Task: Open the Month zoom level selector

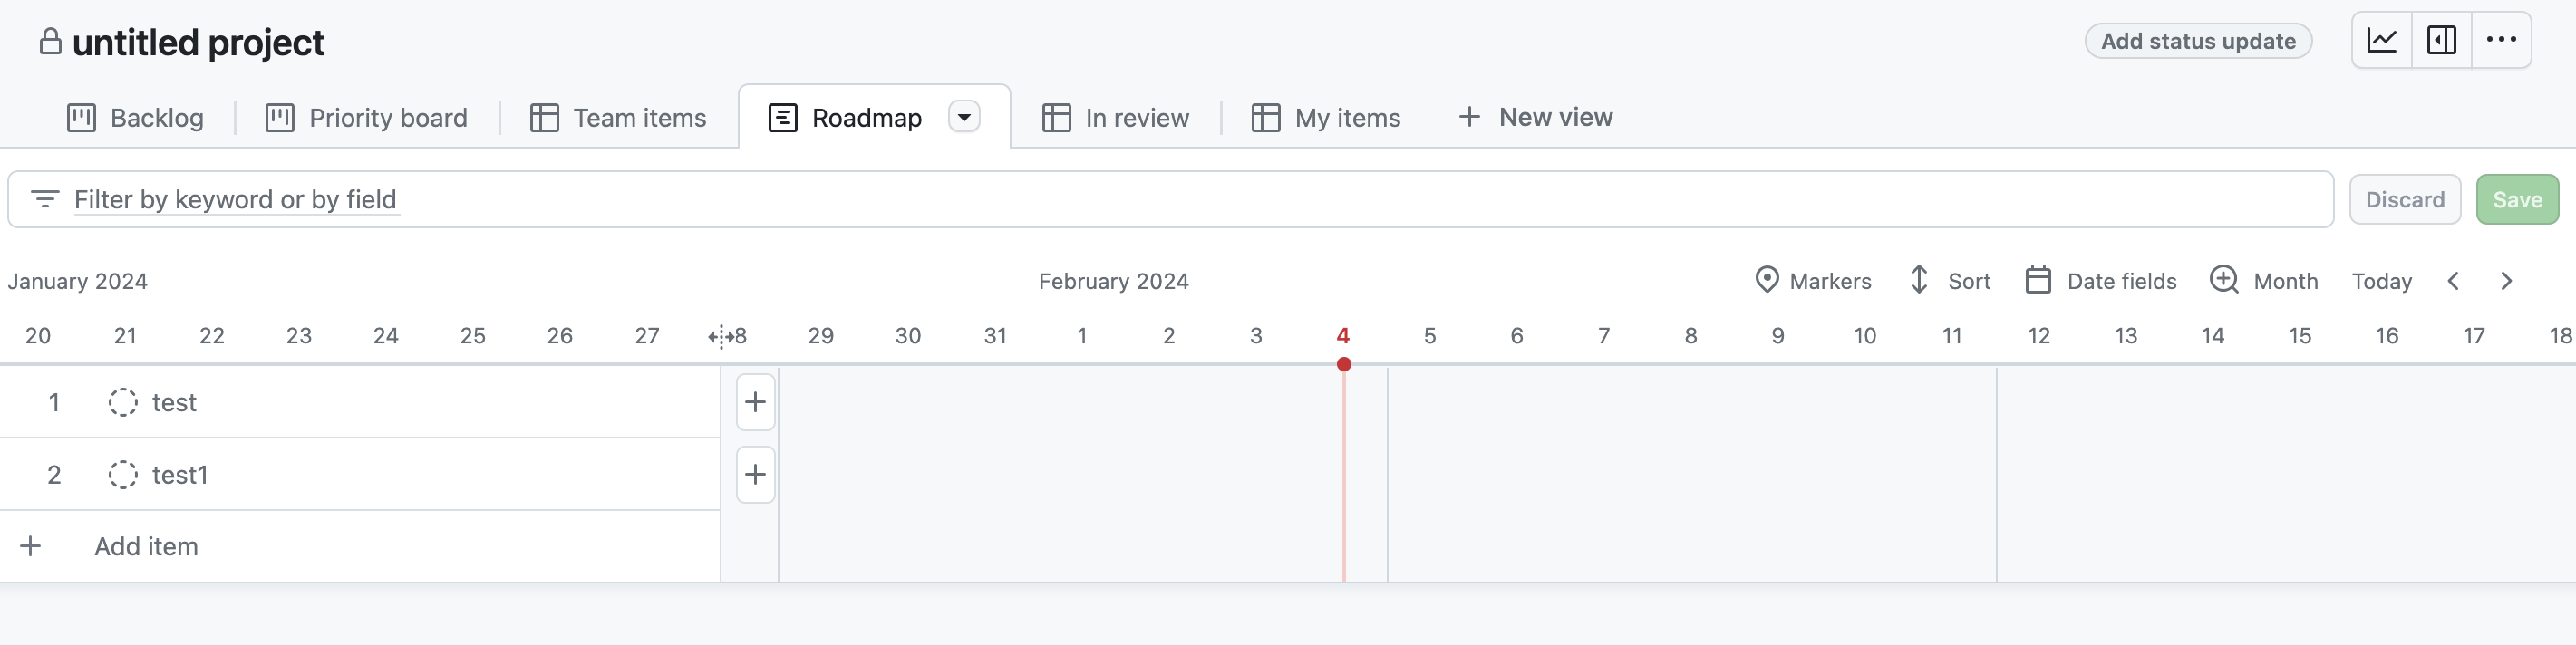Action: tap(2224, 281)
